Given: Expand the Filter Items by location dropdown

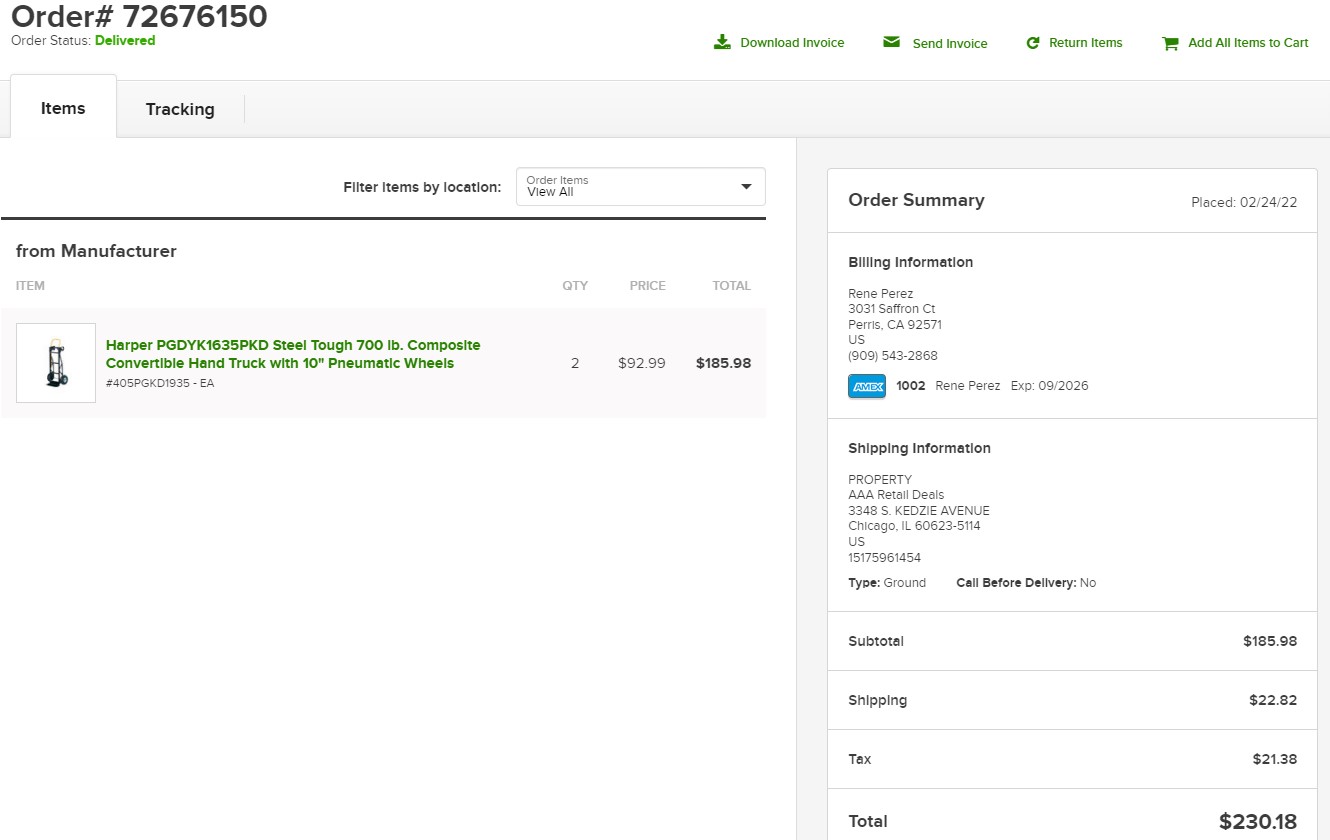Looking at the screenshot, I should pyautogui.click(x=641, y=187).
